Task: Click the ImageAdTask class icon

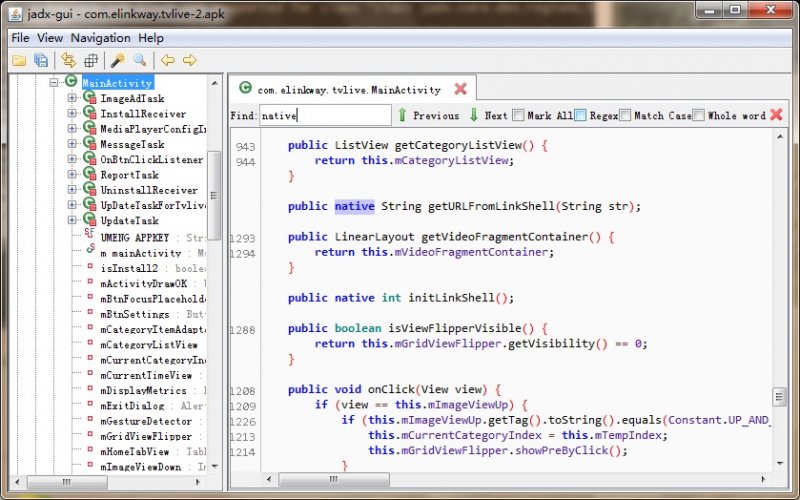Action: (90, 97)
